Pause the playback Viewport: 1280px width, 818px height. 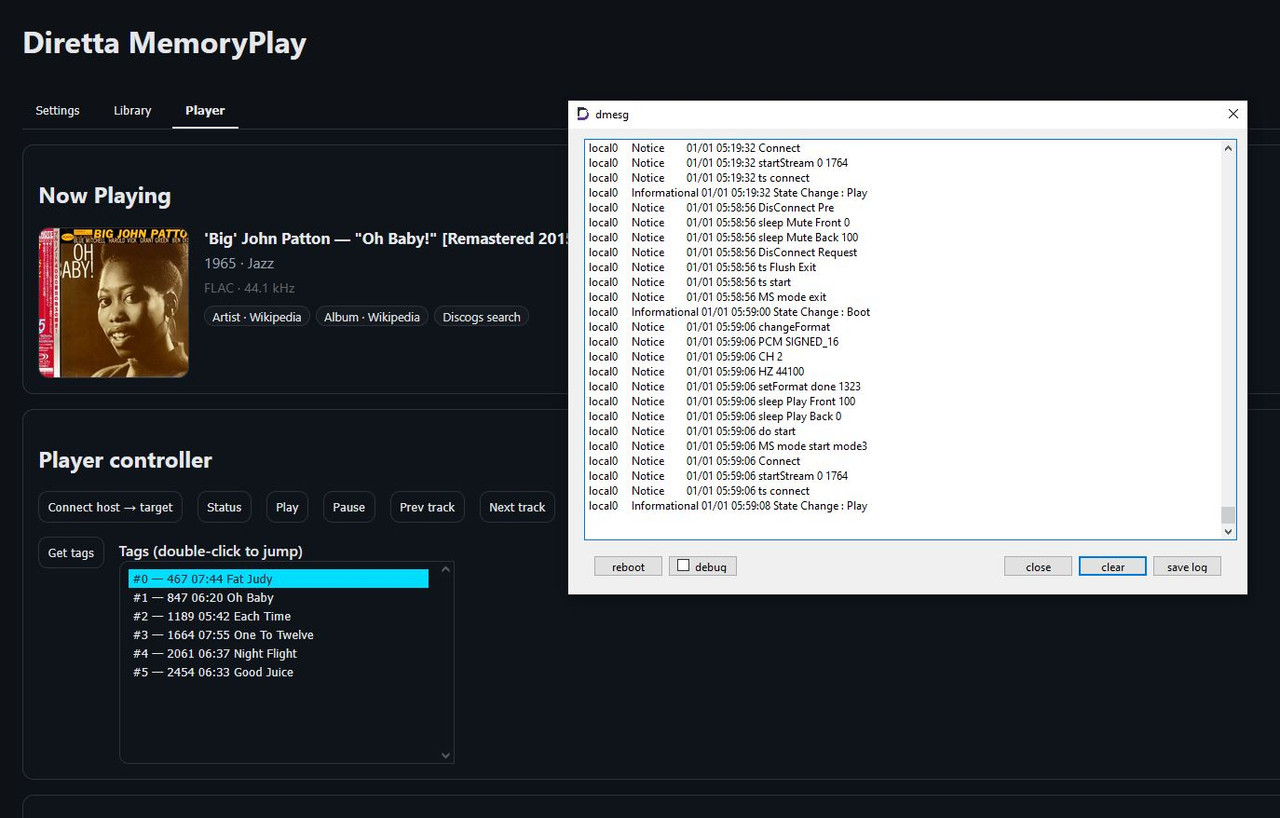(349, 507)
